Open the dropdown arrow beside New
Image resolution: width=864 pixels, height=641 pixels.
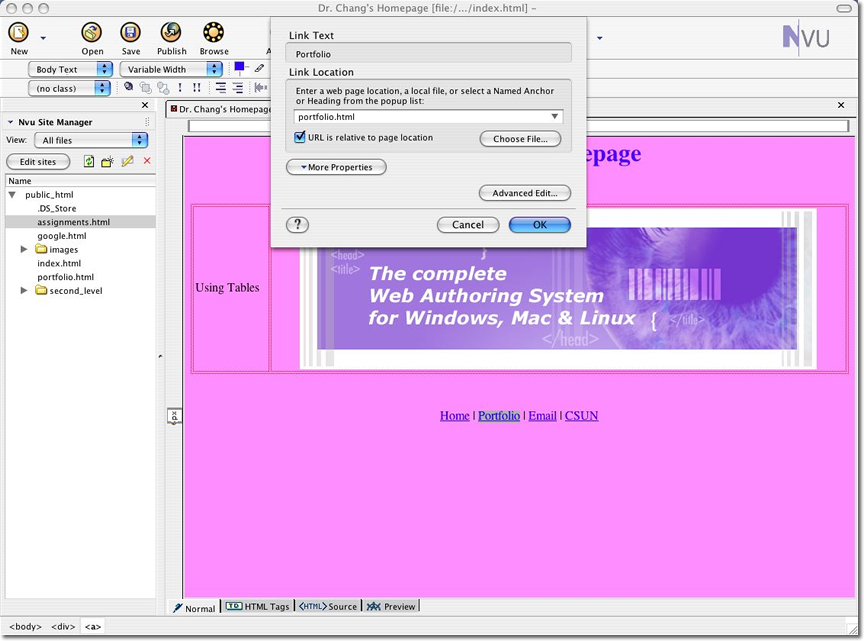click(43, 38)
